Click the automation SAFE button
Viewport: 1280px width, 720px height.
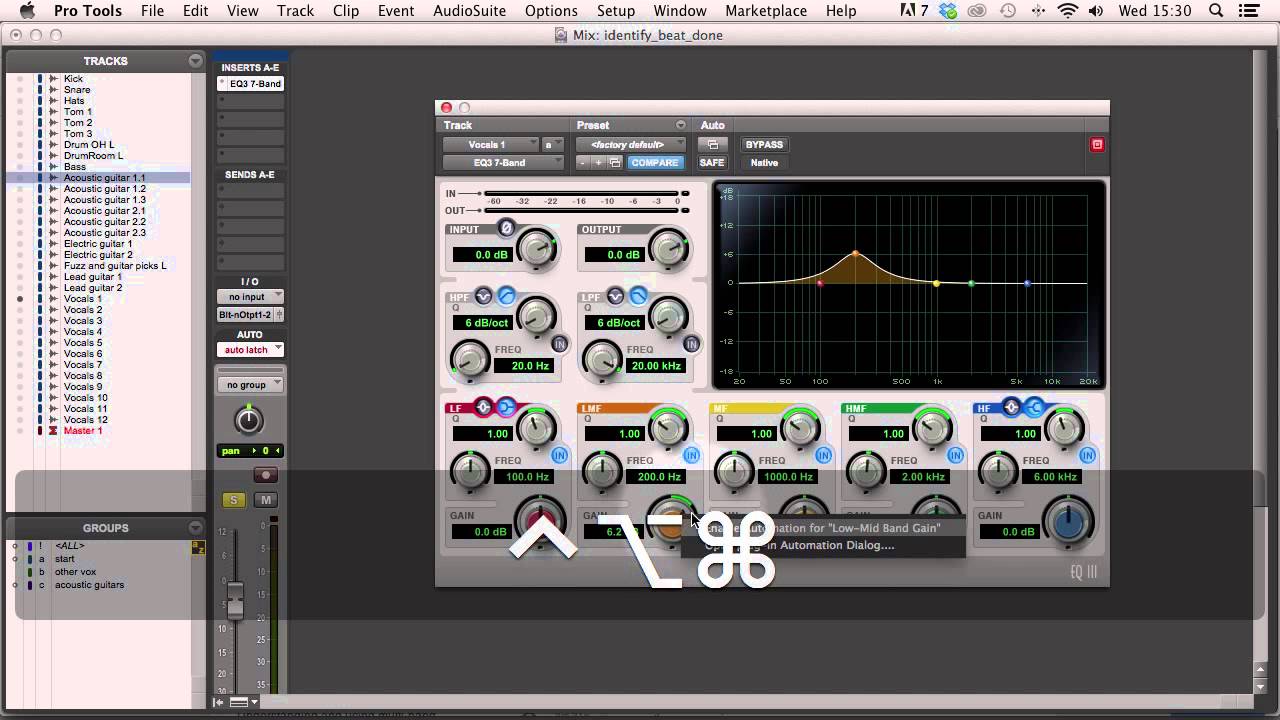(712, 163)
